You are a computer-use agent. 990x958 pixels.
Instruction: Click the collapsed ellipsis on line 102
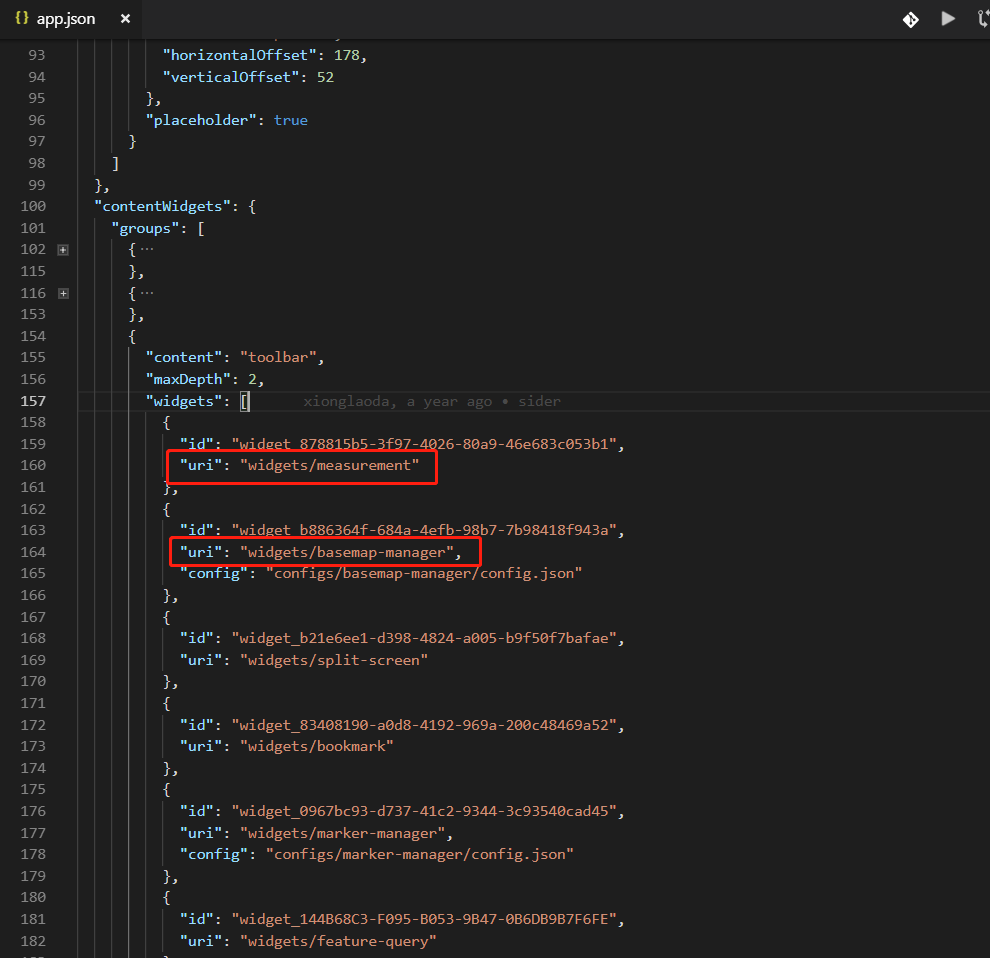pyautogui.click(x=146, y=250)
